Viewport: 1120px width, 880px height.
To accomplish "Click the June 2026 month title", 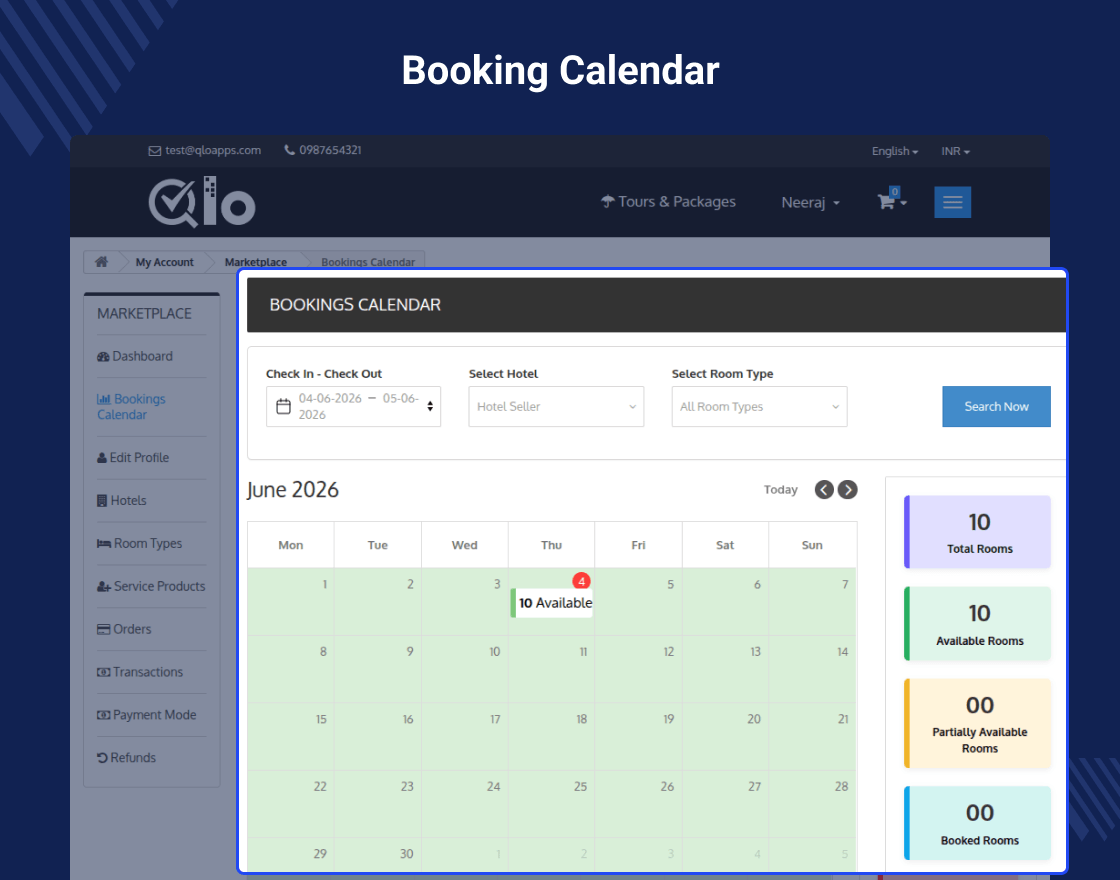I will pos(293,490).
